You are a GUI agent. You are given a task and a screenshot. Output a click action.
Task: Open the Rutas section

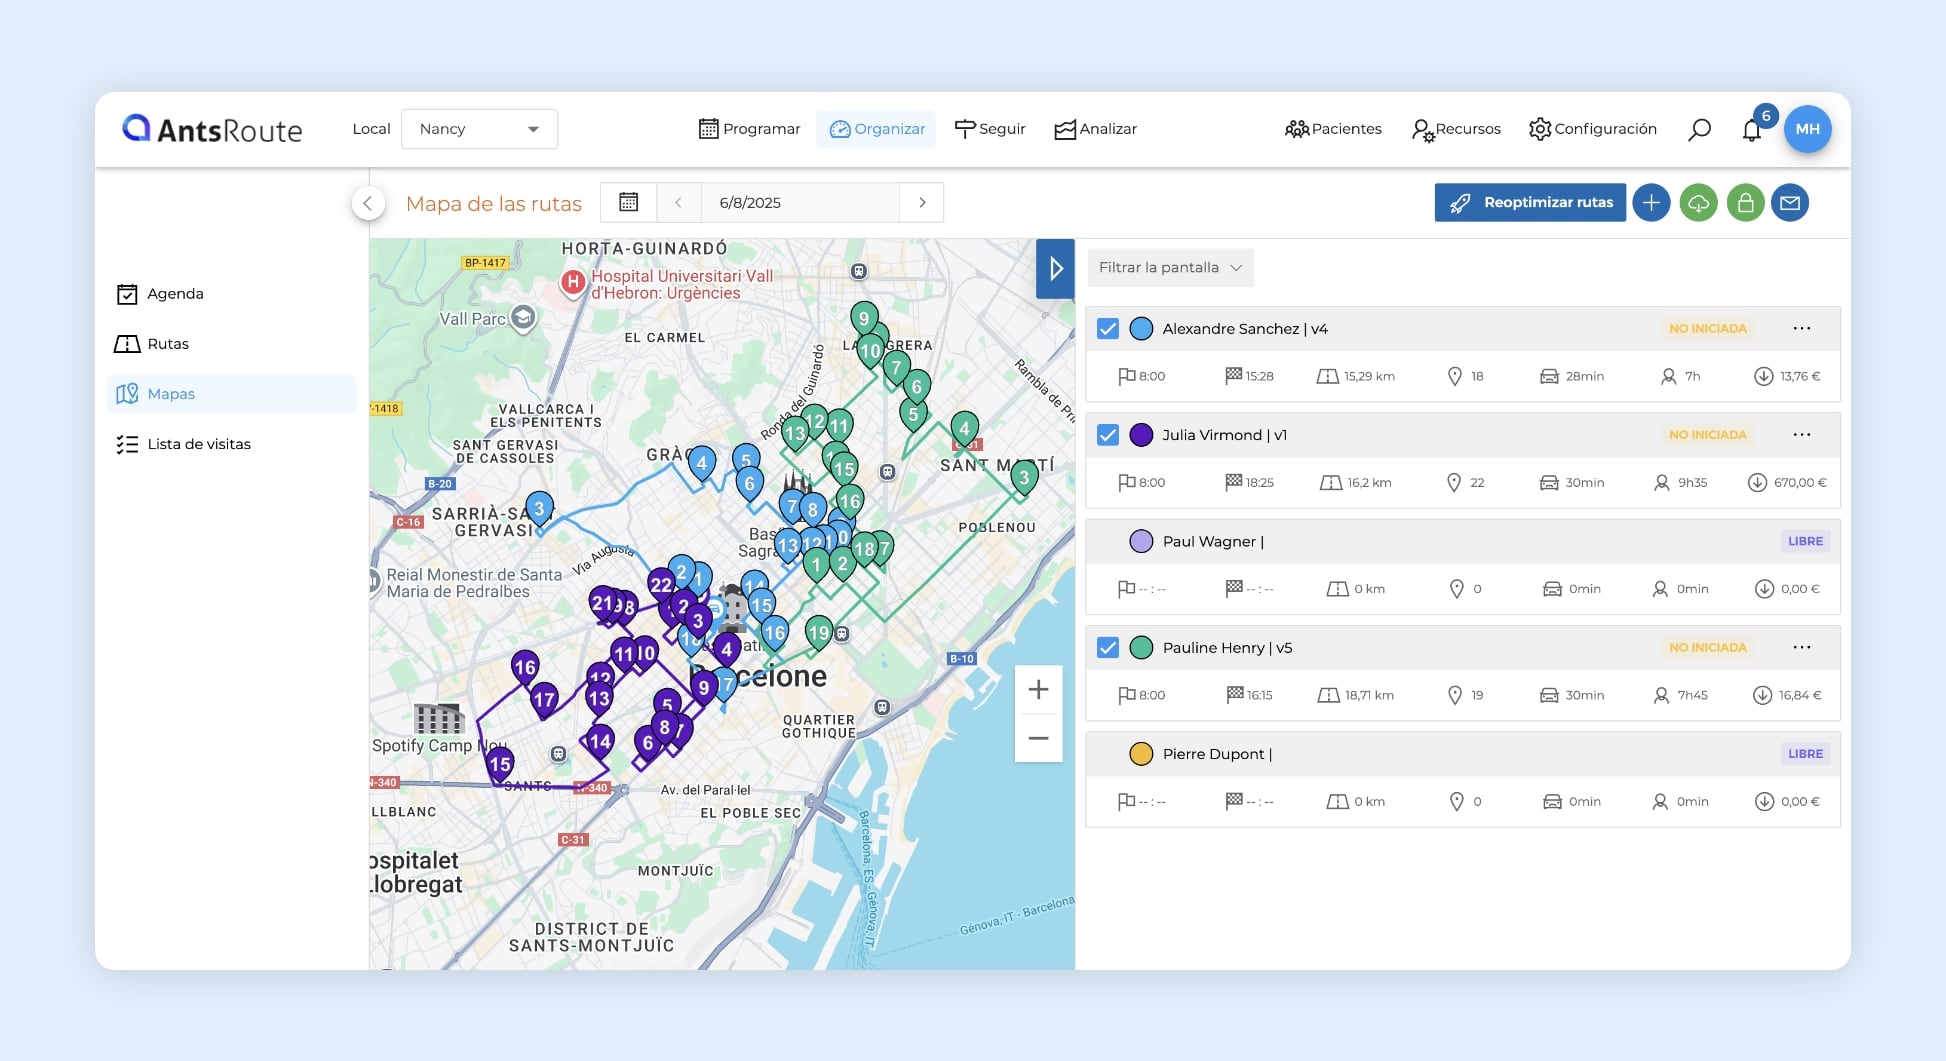coord(167,343)
